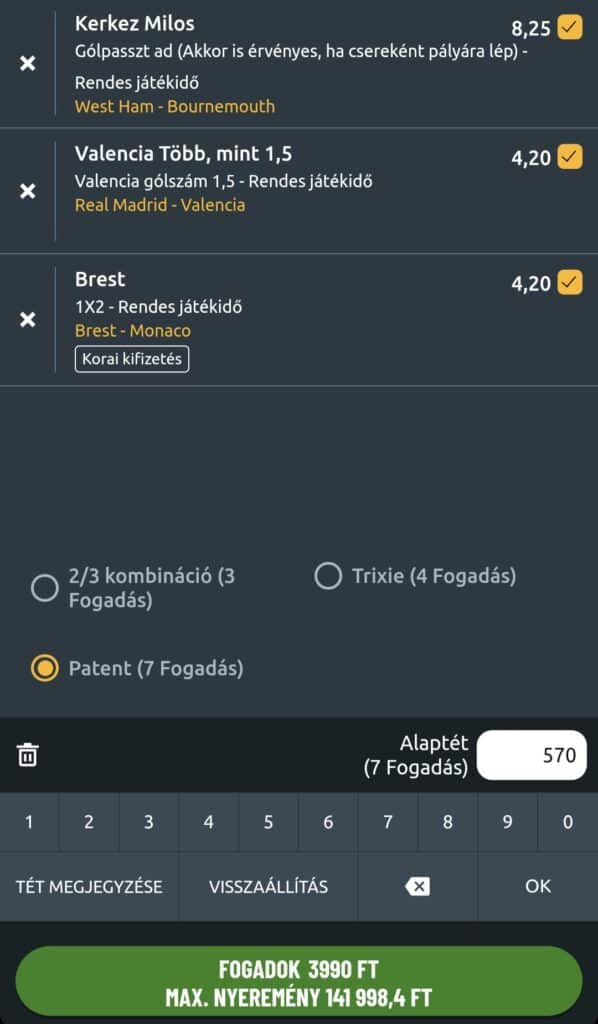Remove the Valencia Több, mint 1,5 selection

click(27, 191)
